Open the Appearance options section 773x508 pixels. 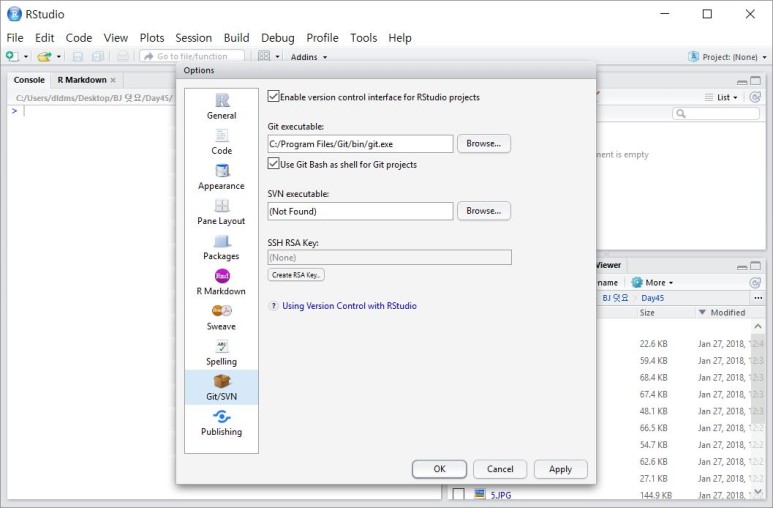[221, 177]
